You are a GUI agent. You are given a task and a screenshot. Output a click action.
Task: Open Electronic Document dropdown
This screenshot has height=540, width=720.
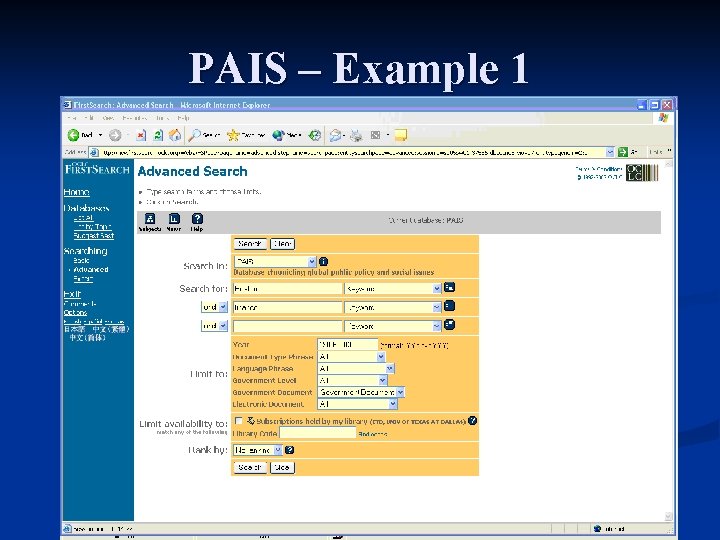(393, 404)
